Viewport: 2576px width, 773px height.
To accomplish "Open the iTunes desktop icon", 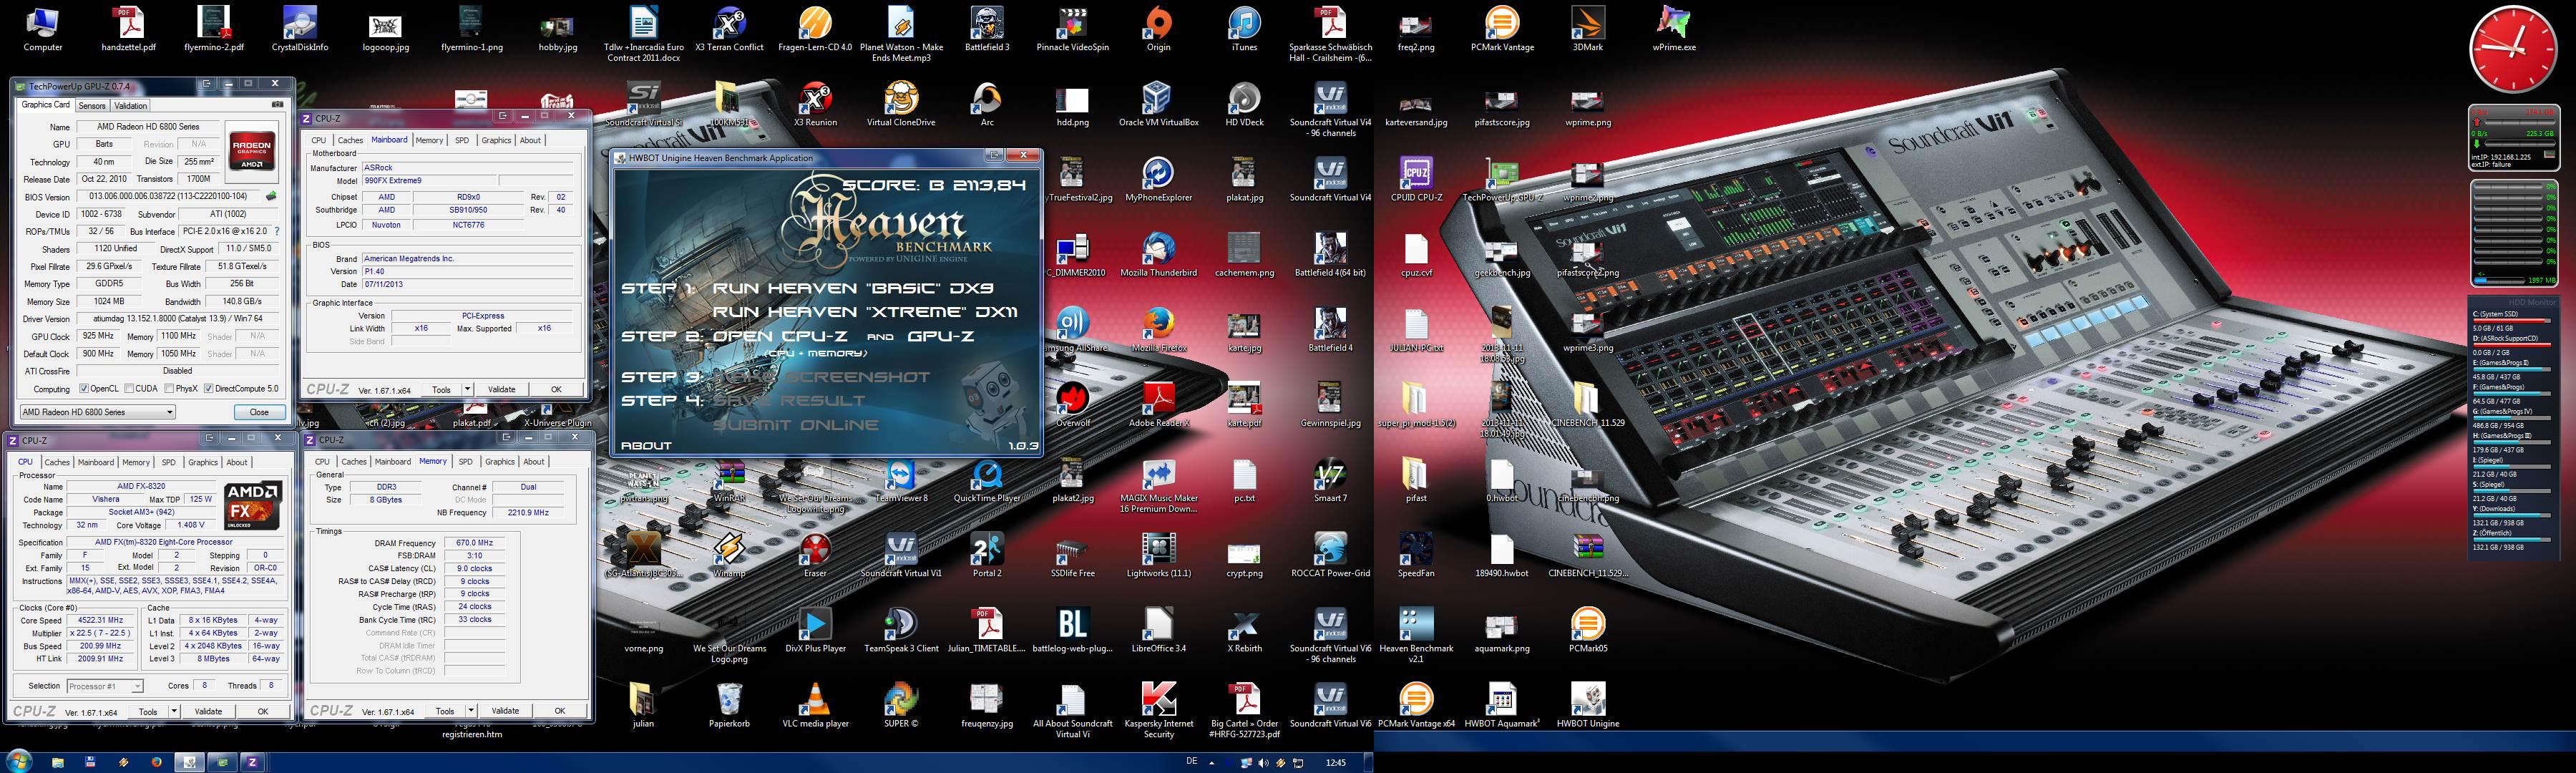I will tap(1244, 29).
